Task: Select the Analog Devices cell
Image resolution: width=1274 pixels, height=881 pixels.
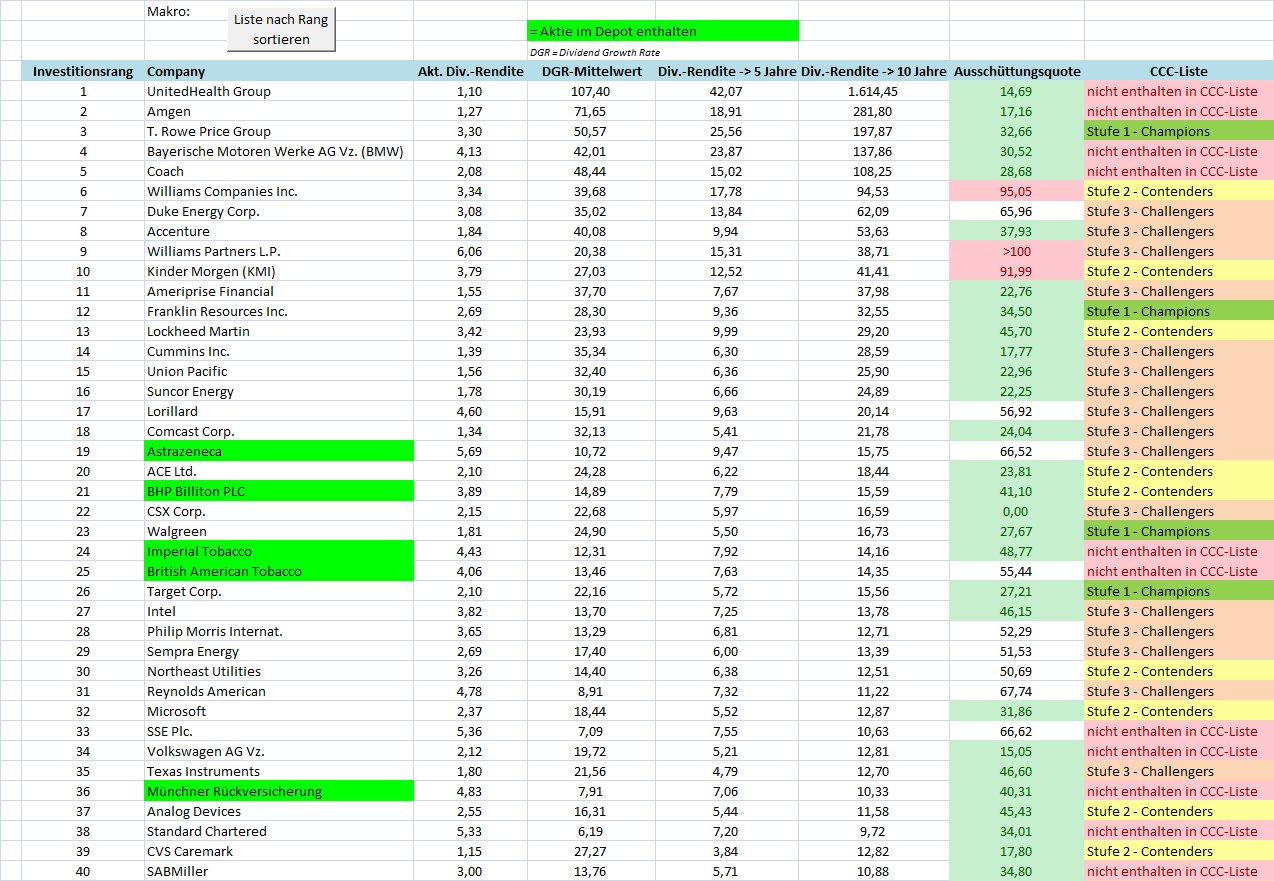Action: tap(279, 811)
